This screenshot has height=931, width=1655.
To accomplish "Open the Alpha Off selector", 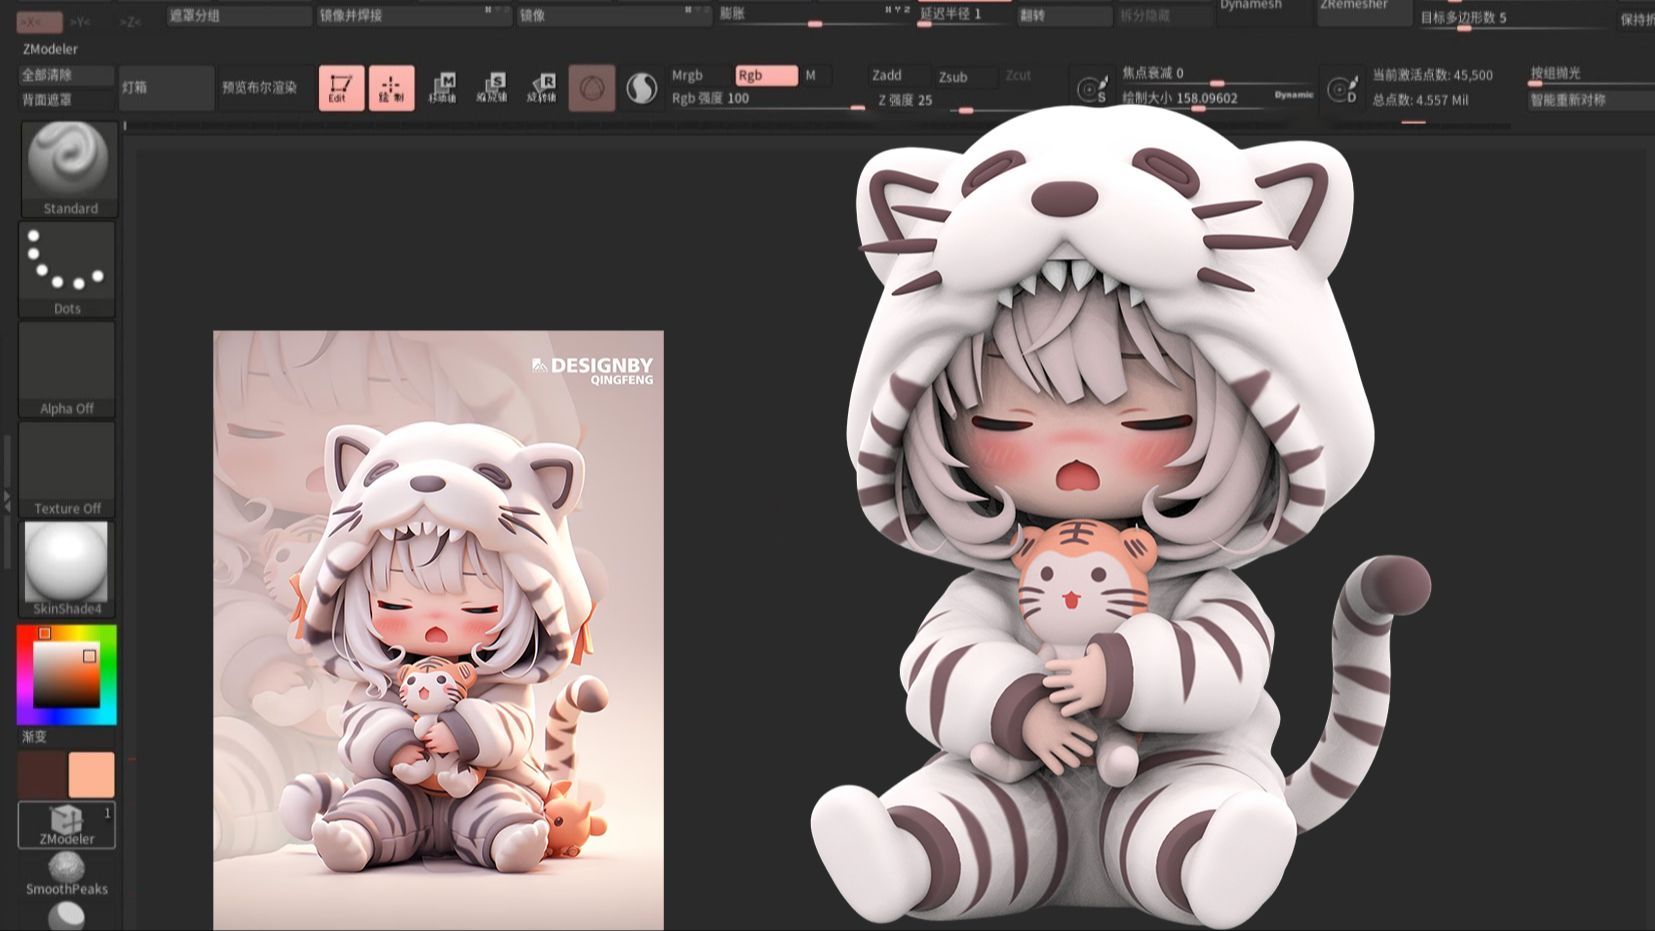I will [67, 369].
